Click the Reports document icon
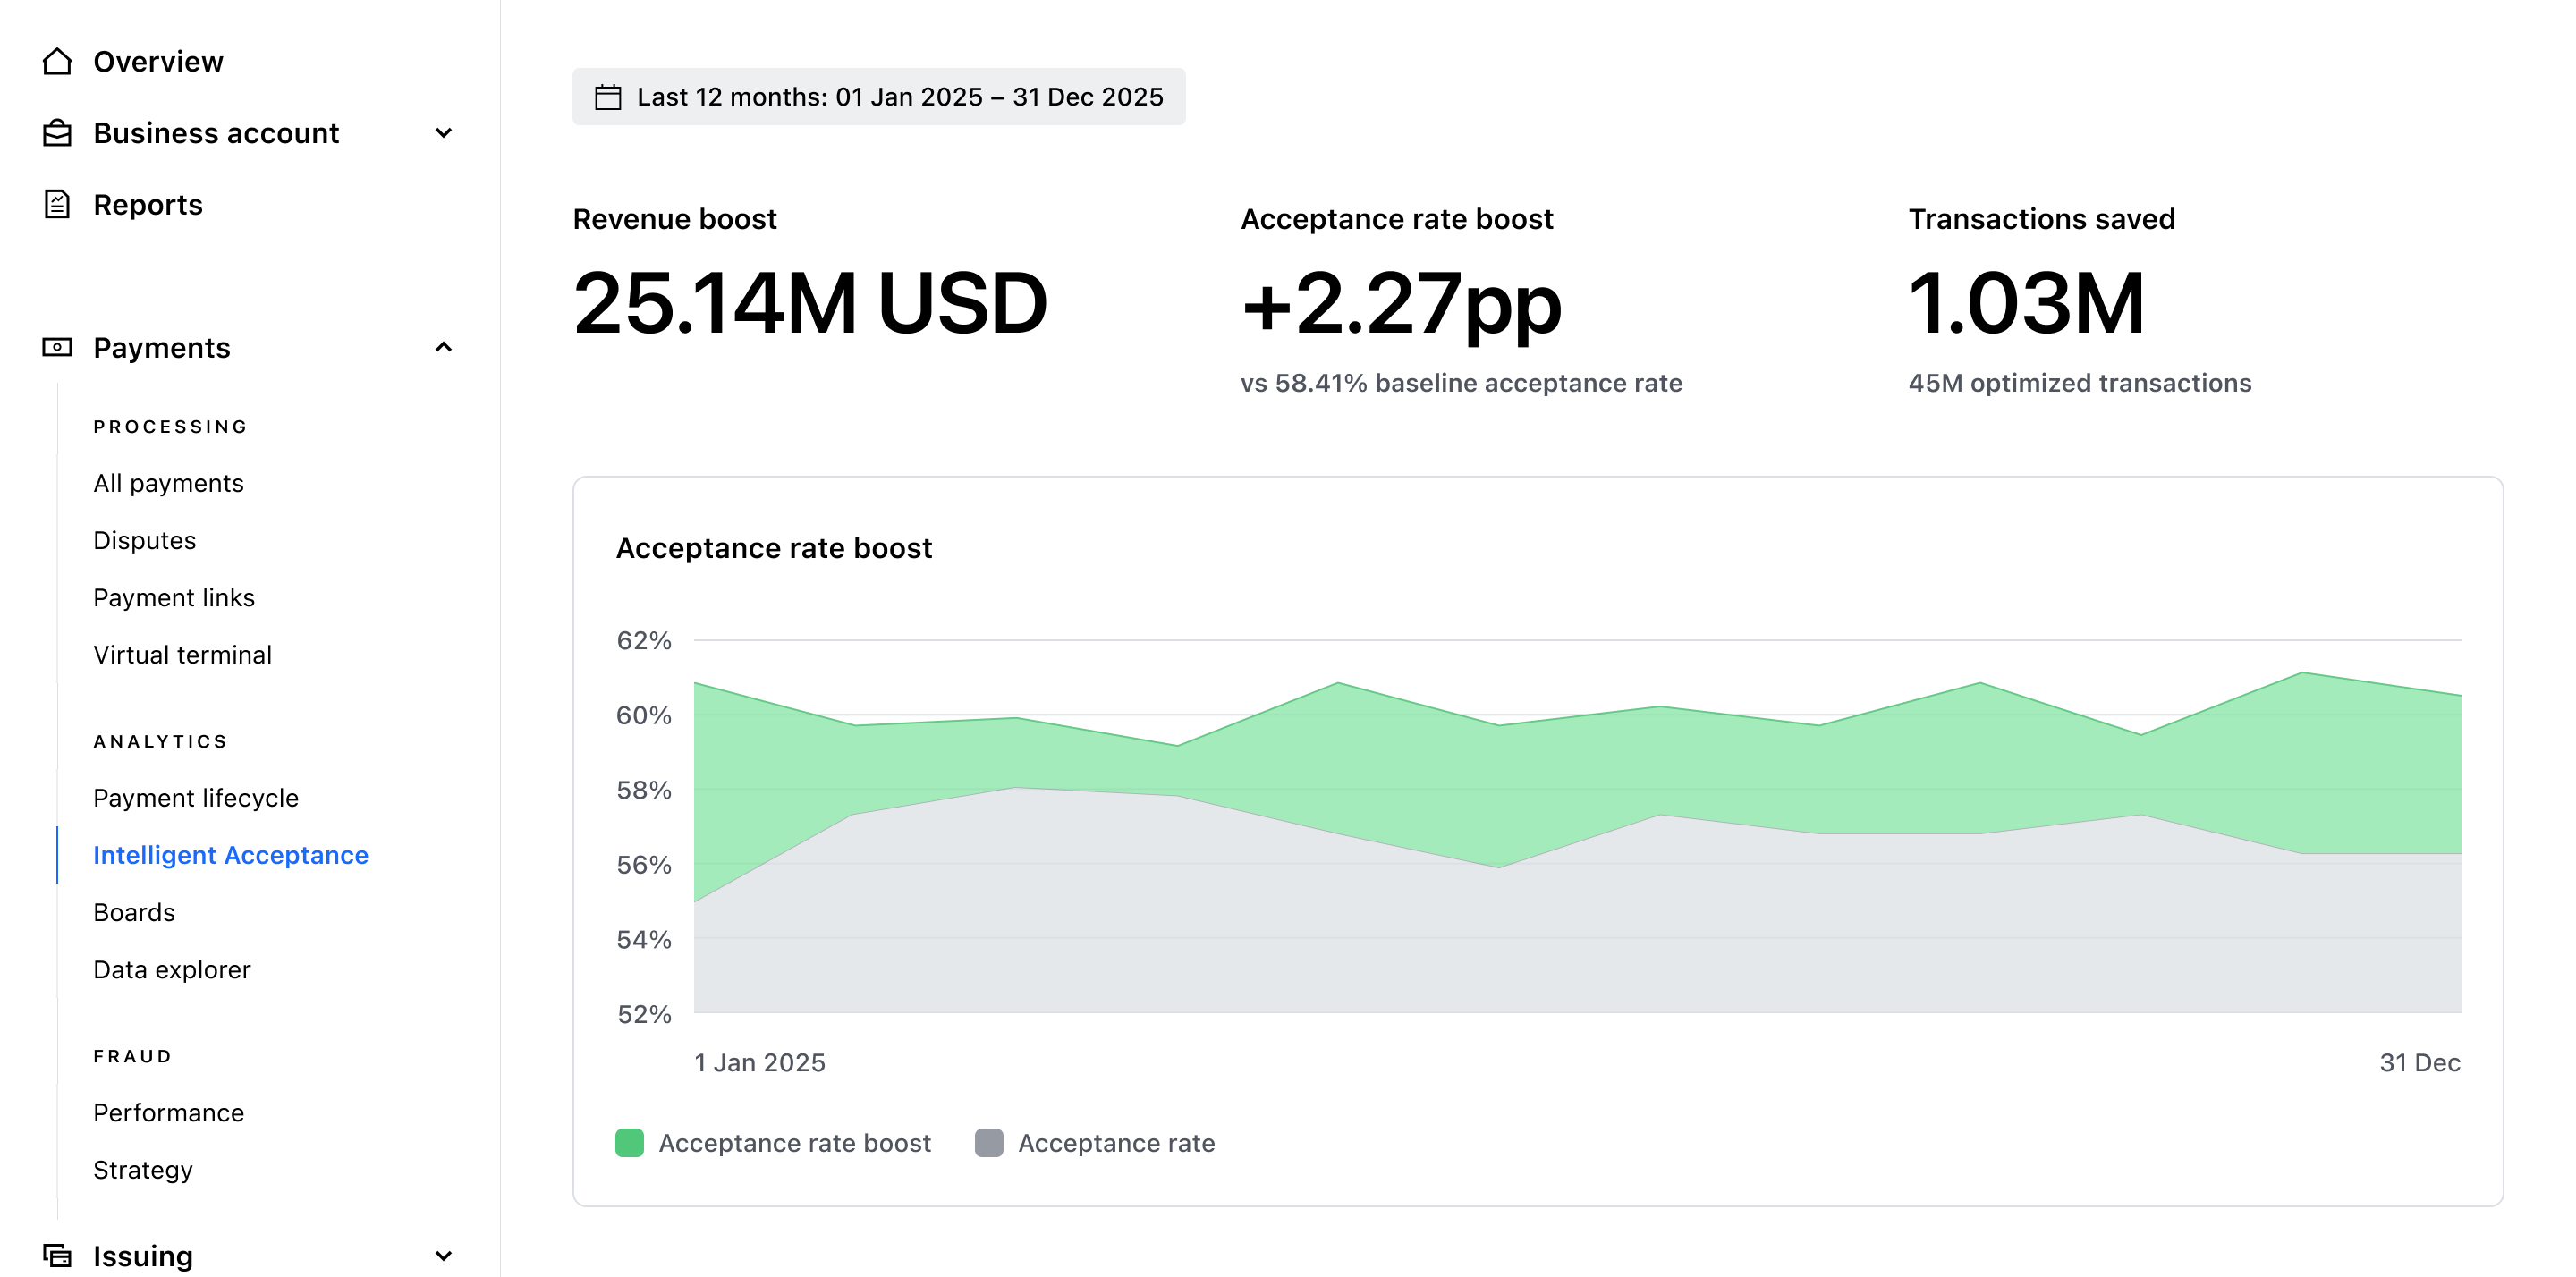This screenshot has width=2576, height=1277. pyautogui.click(x=57, y=204)
